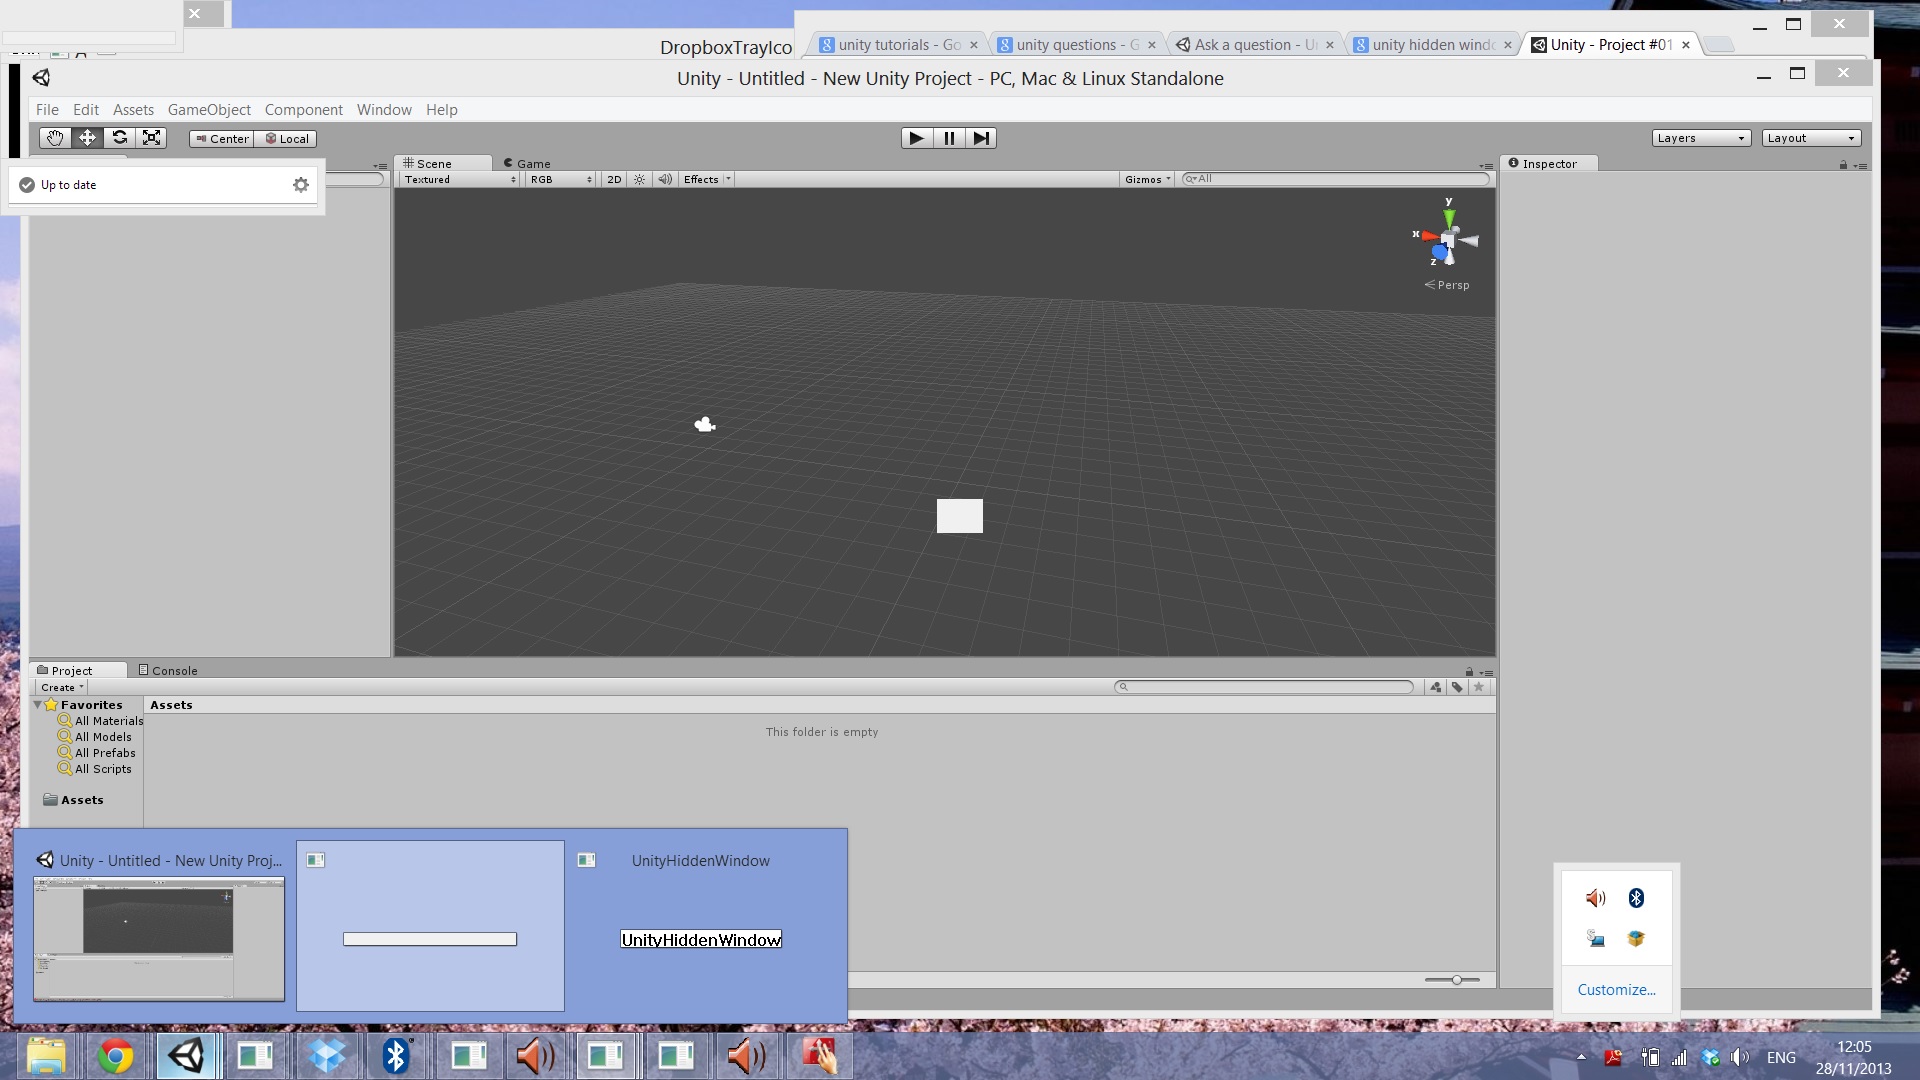
Task: Open the RGB render mode dropdown
Action: point(560,179)
